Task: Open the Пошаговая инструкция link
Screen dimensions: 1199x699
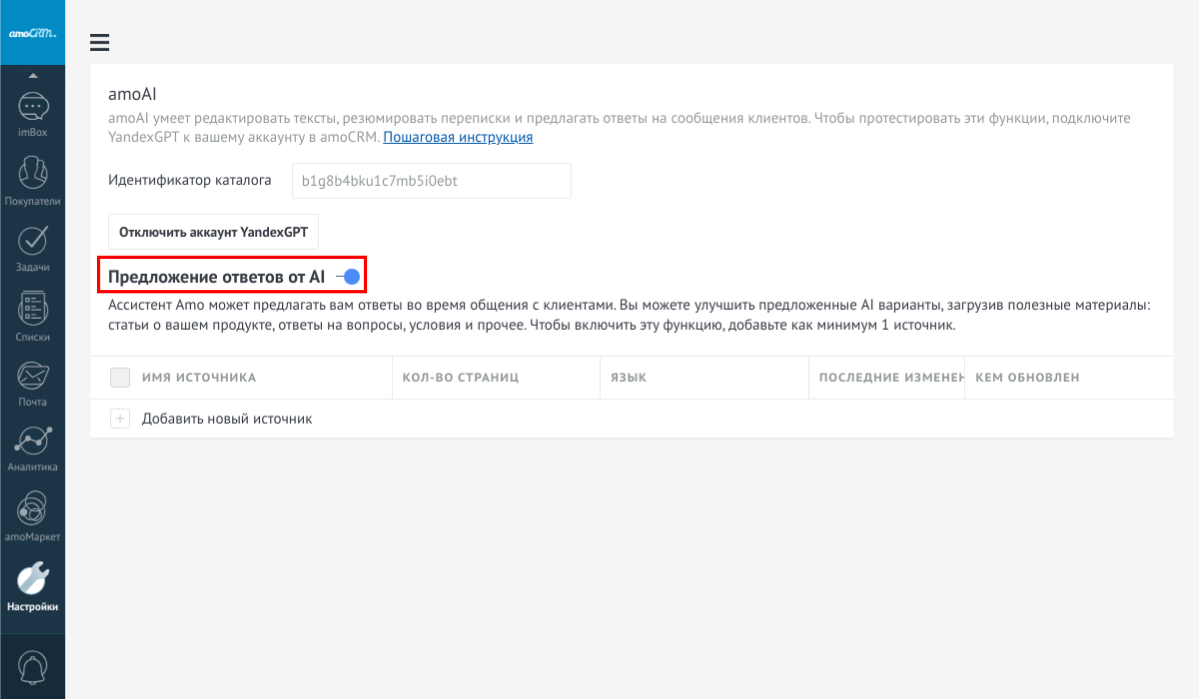Action: pos(458,137)
